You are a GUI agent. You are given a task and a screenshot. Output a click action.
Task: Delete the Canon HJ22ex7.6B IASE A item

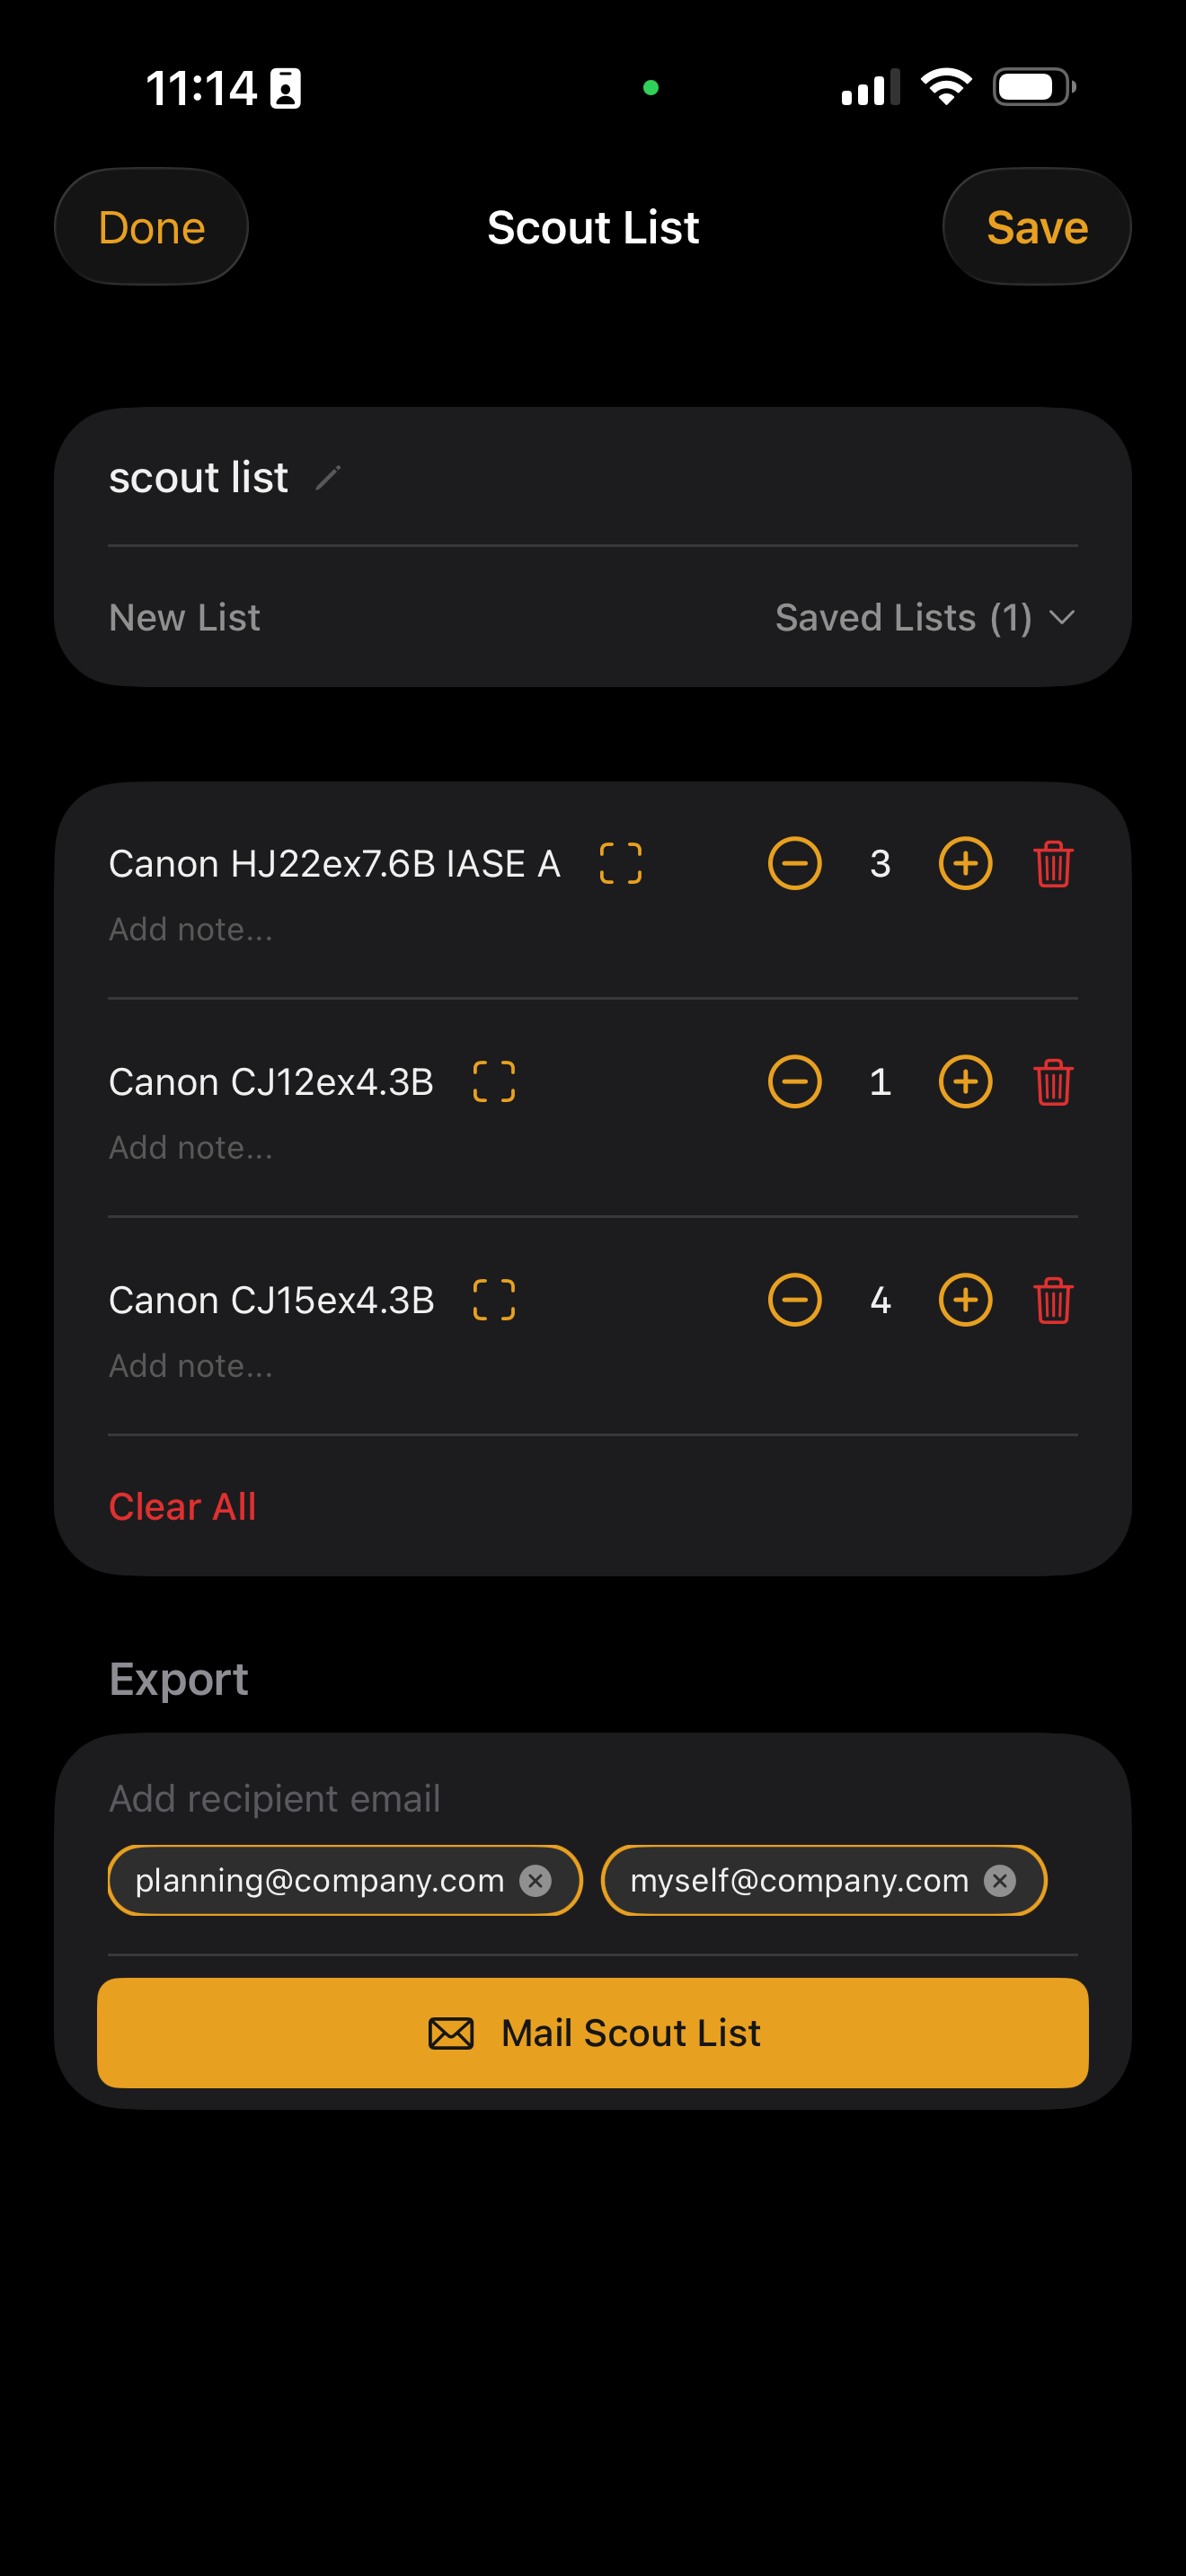(1053, 864)
